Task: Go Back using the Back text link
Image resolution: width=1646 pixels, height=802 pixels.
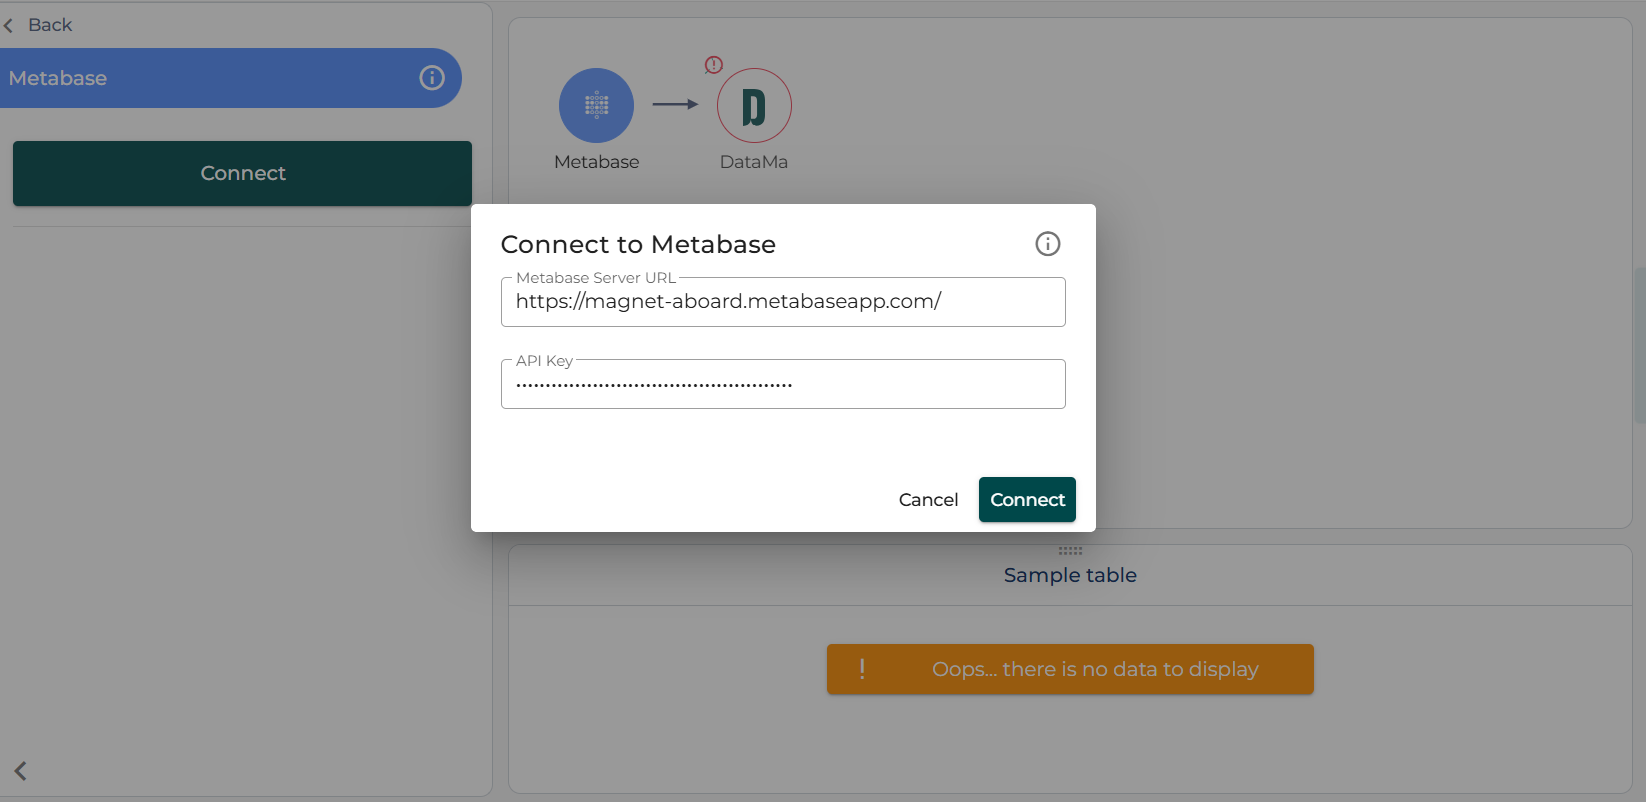Action: coord(50,25)
